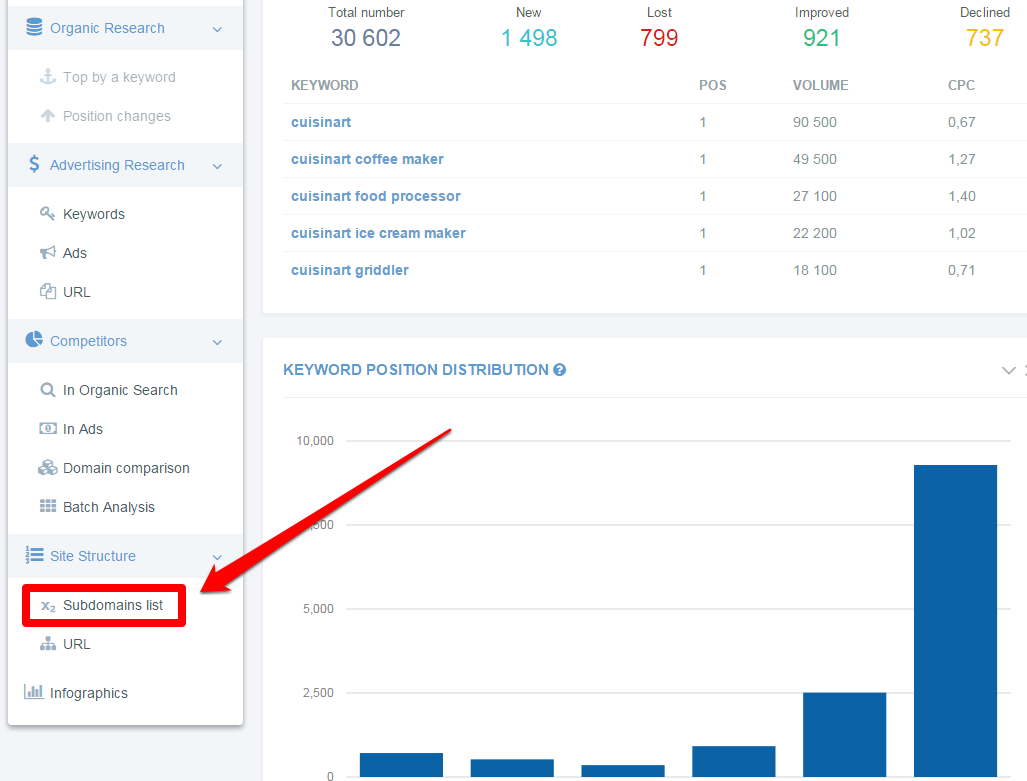Click the sitemap icon beside Site Structure URL
This screenshot has width=1027, height=781.
click(48, 643)
